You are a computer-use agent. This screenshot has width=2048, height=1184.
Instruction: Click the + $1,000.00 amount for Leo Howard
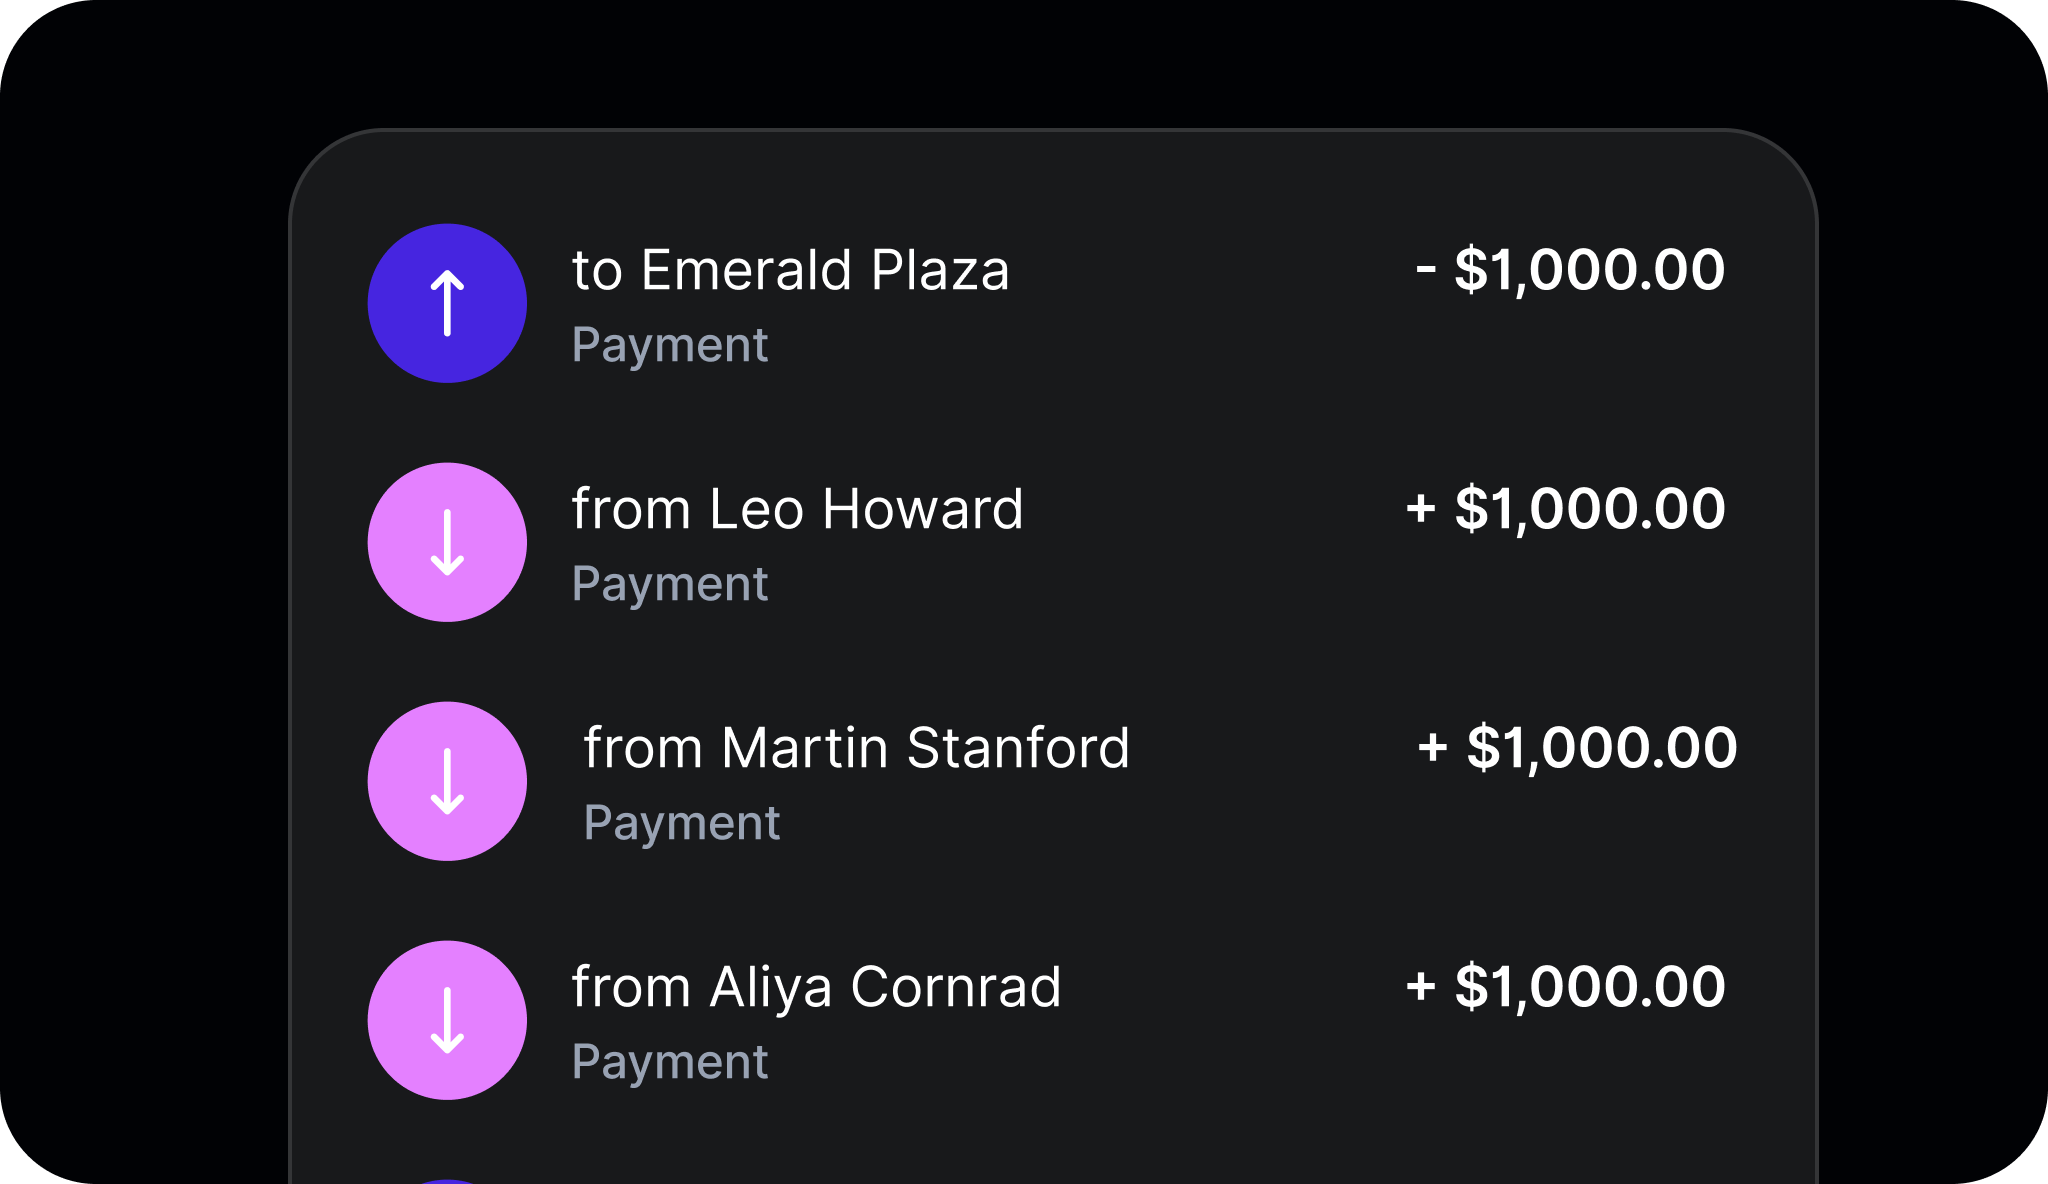1565,509
